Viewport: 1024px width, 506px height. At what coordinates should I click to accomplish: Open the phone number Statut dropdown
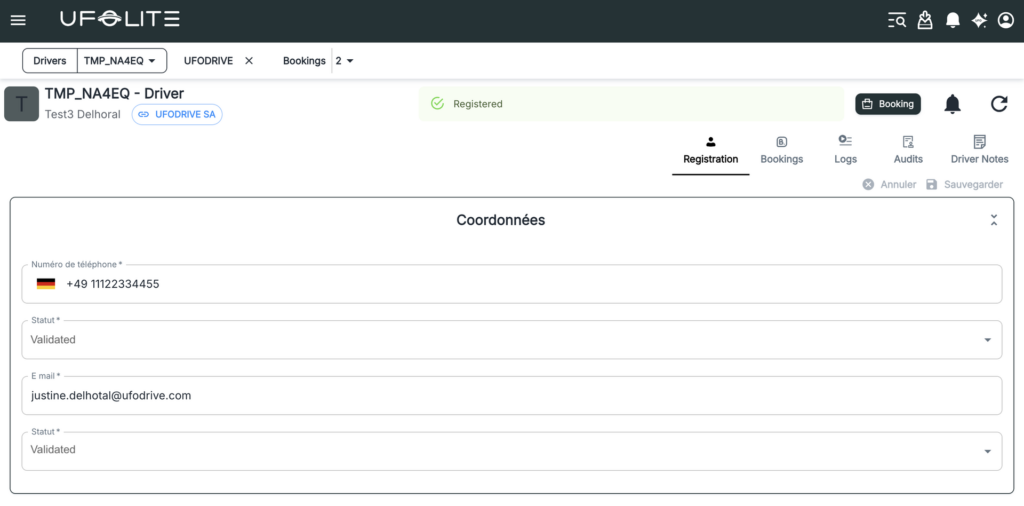pyautogui.click(x=987, y=340)
